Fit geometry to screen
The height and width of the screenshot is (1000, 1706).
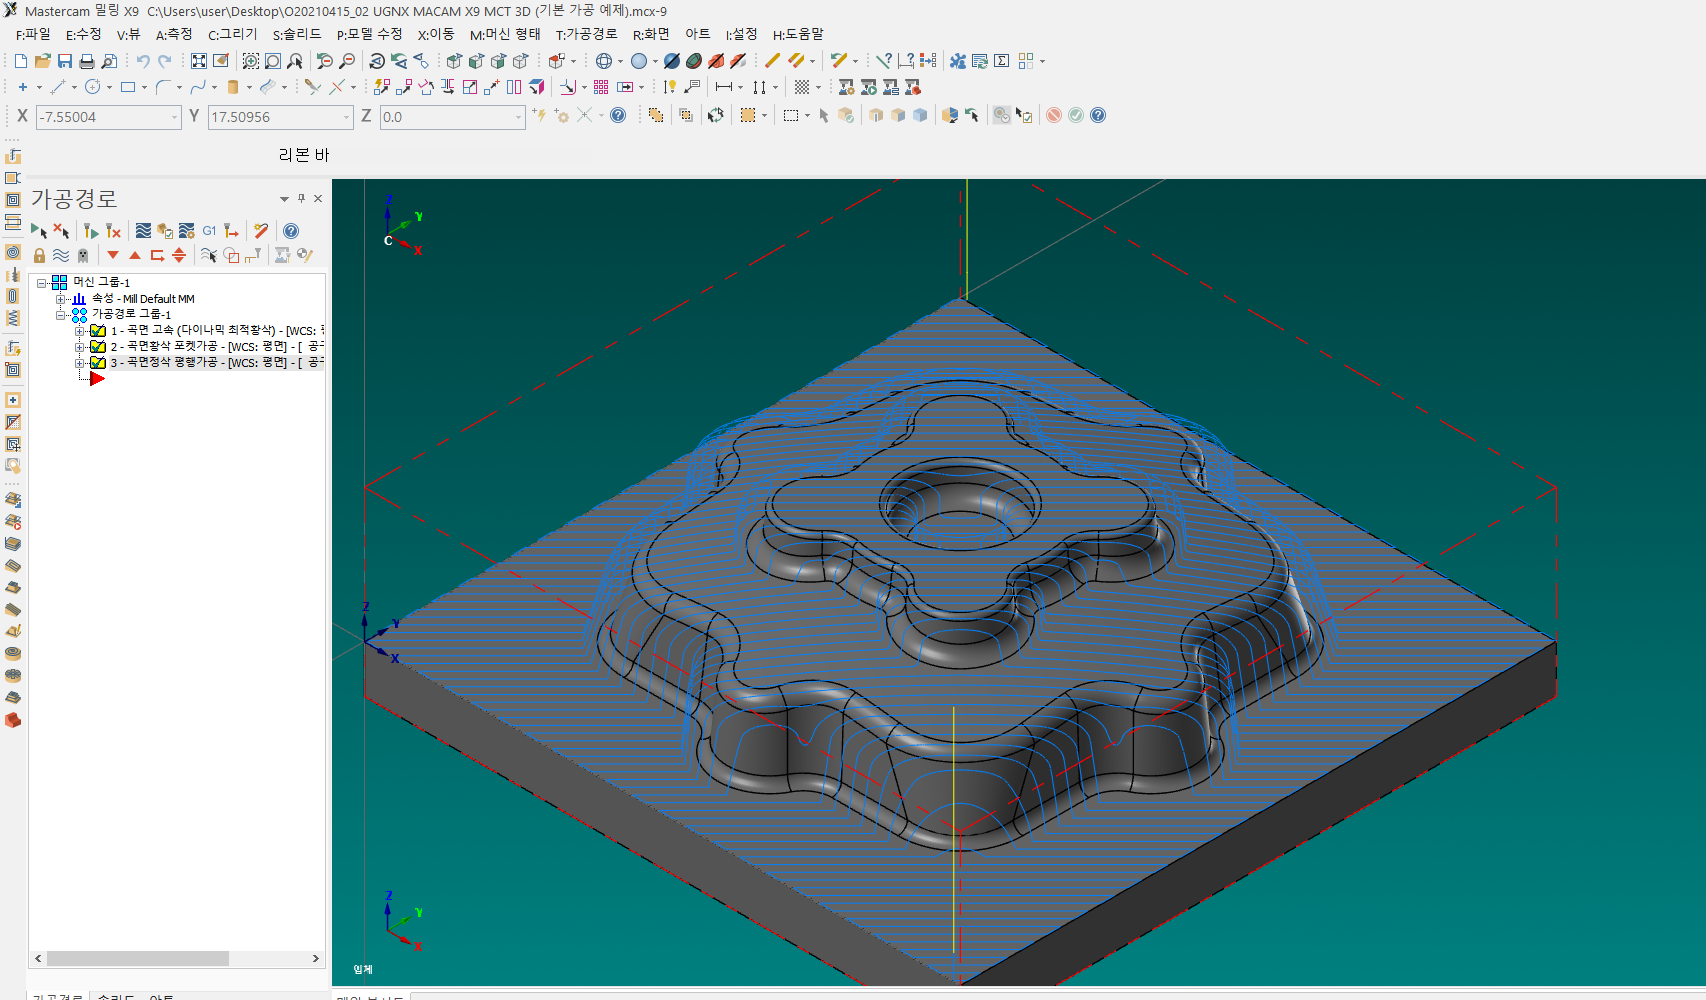(199, 61)
